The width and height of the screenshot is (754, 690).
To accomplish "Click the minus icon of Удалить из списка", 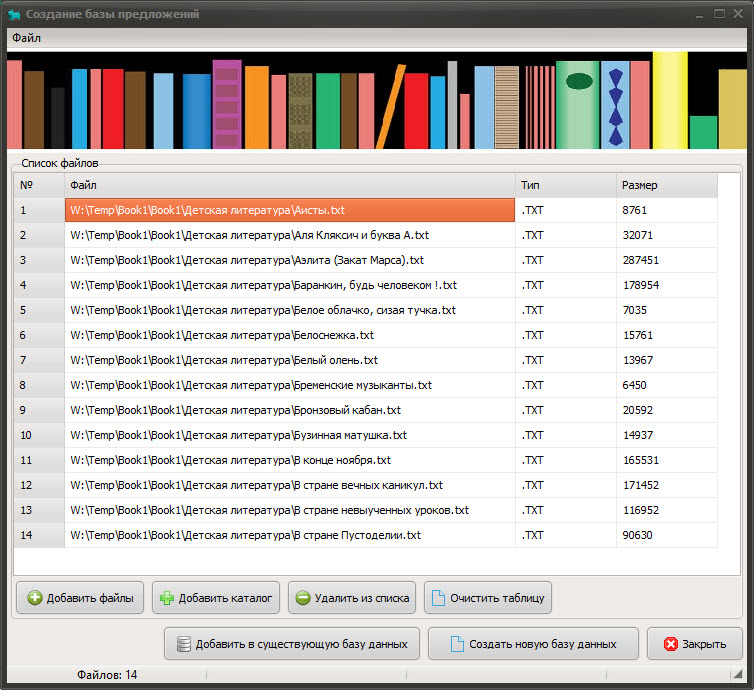I will (x=302, y=598).
